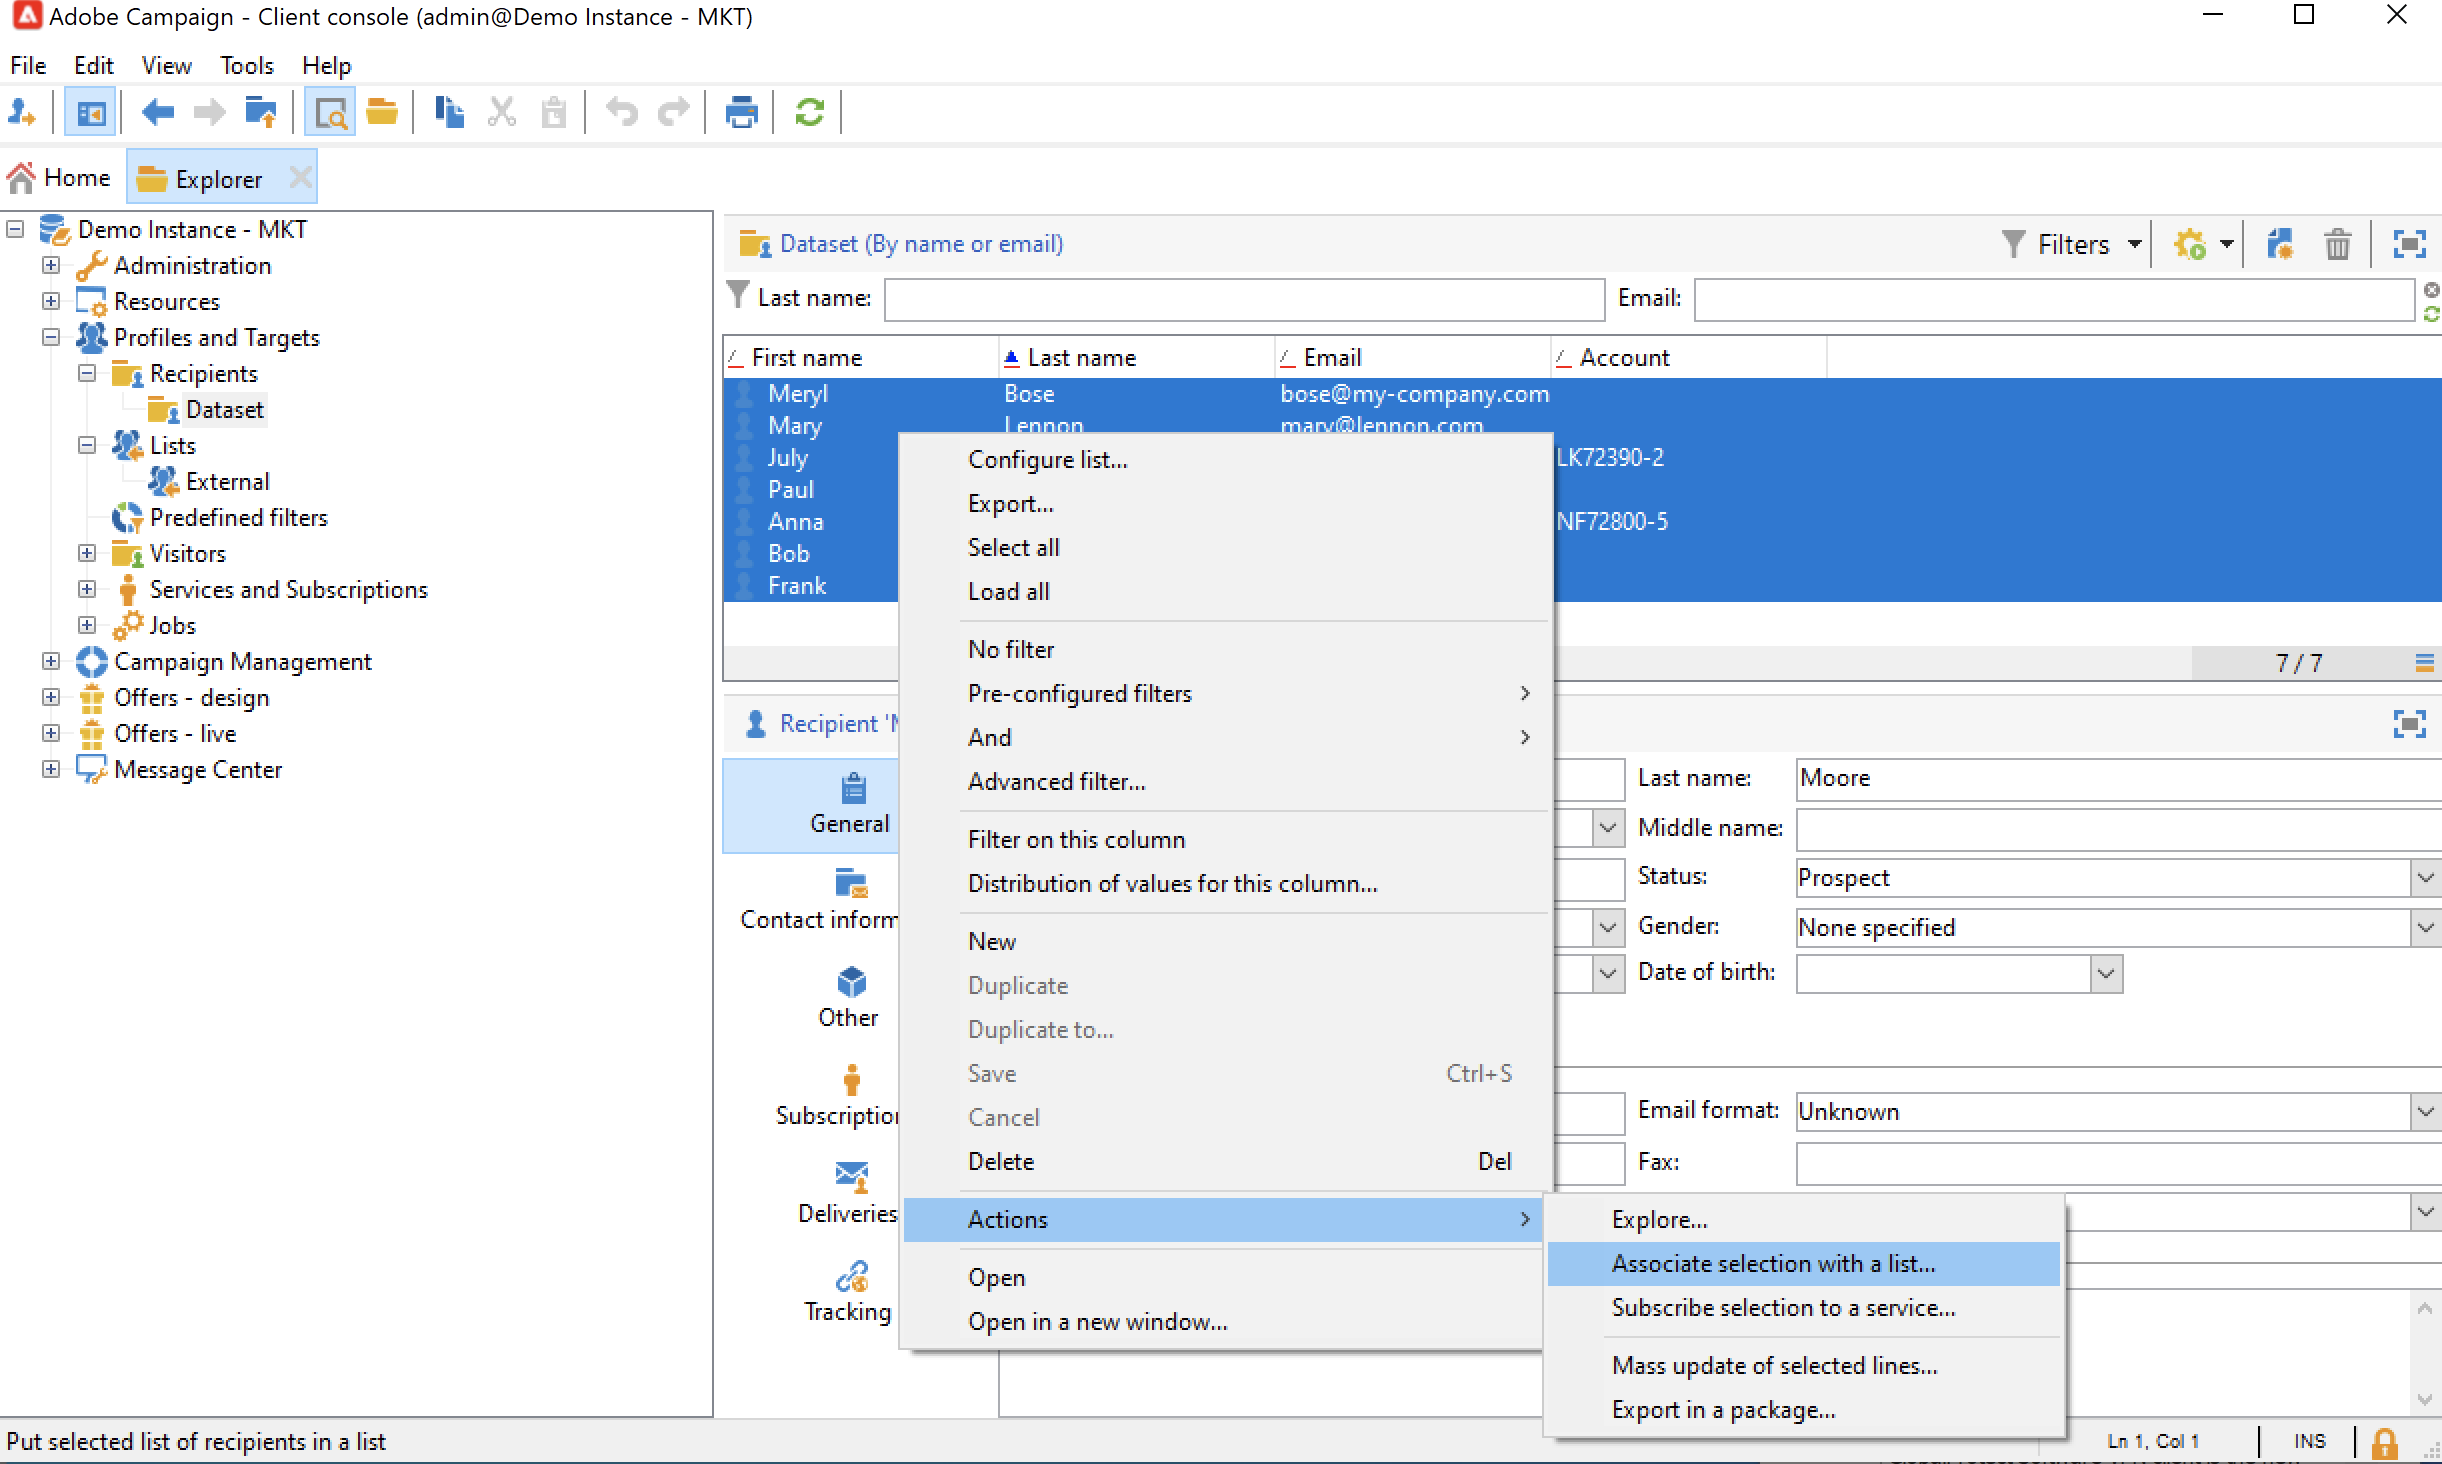Viewport: 2442px width, 1464px height.
Task: Click the back navigation arrow icon
Action: pos(158,113)
